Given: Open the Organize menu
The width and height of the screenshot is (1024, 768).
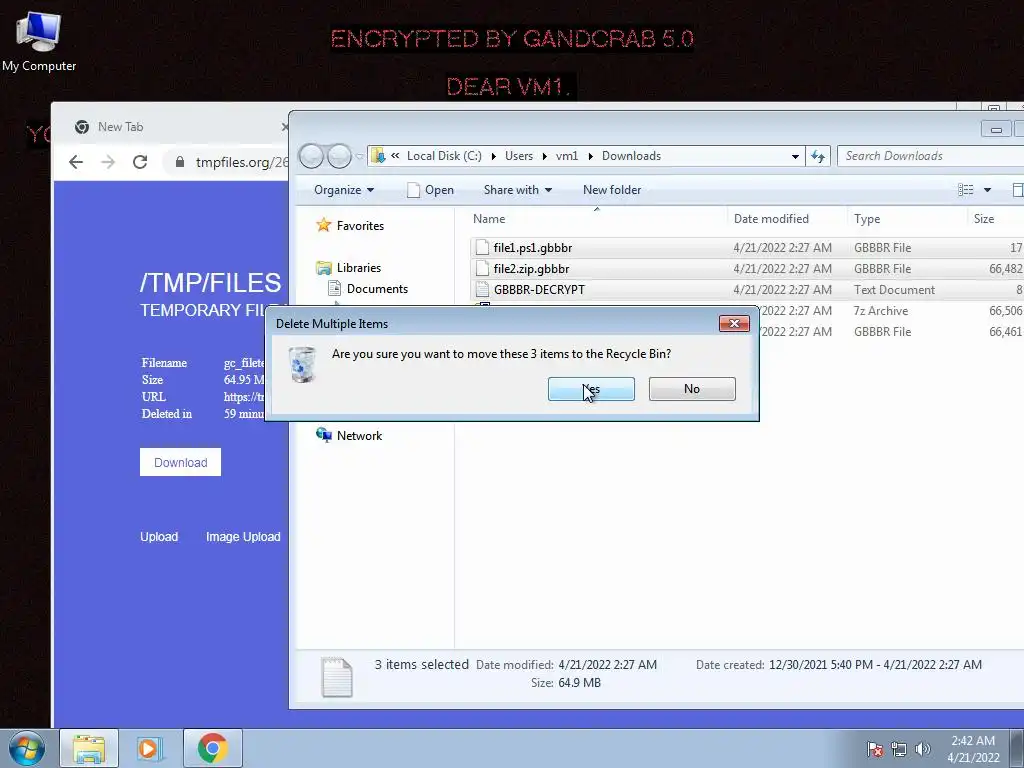Looking at the screenshot, I should pos(344,190).
